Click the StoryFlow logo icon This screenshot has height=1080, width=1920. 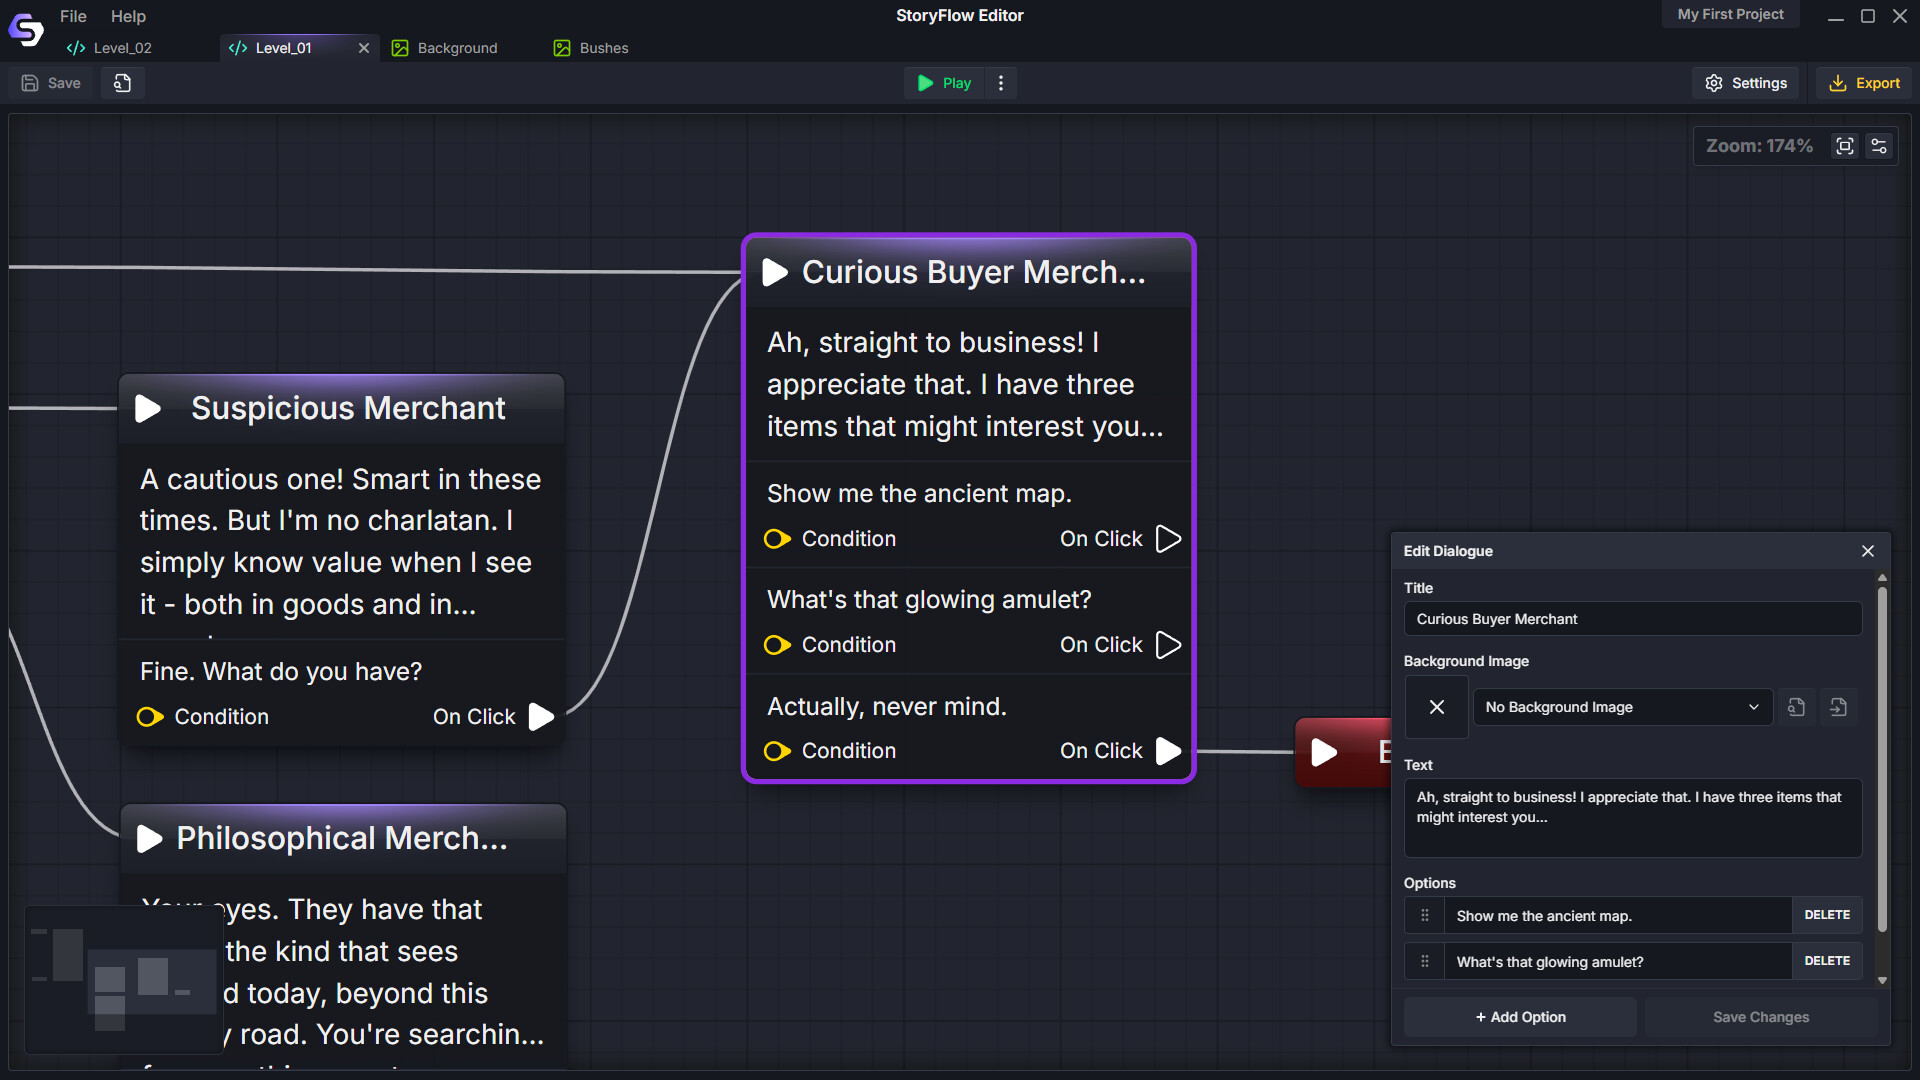tap(26, 30)
